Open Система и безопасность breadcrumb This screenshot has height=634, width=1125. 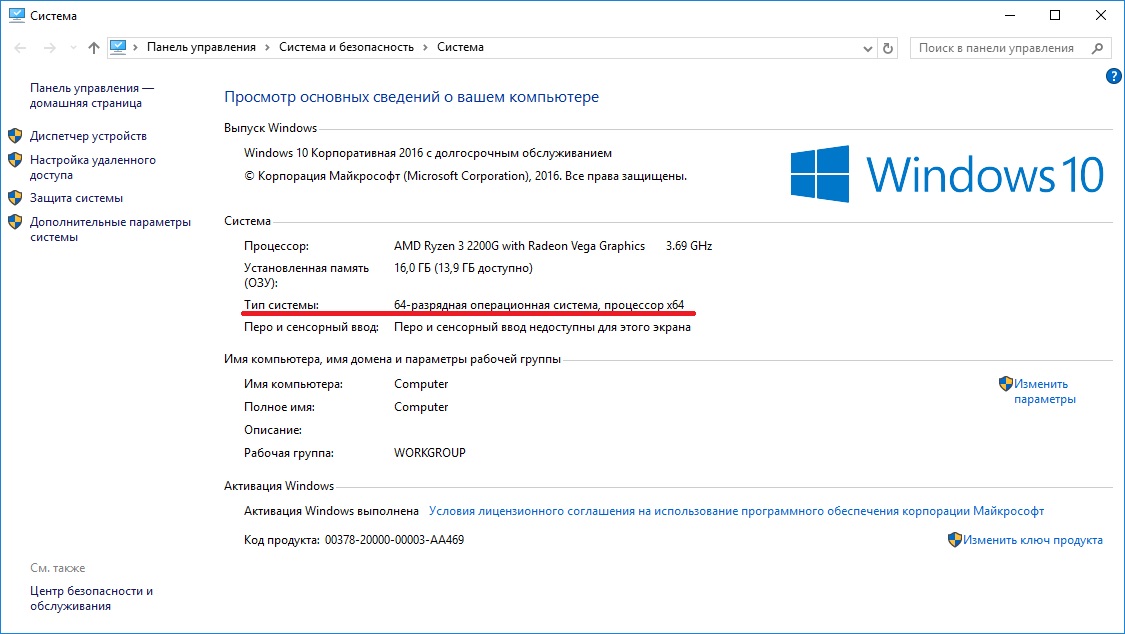pyautogui.click(x=346, y=47)
